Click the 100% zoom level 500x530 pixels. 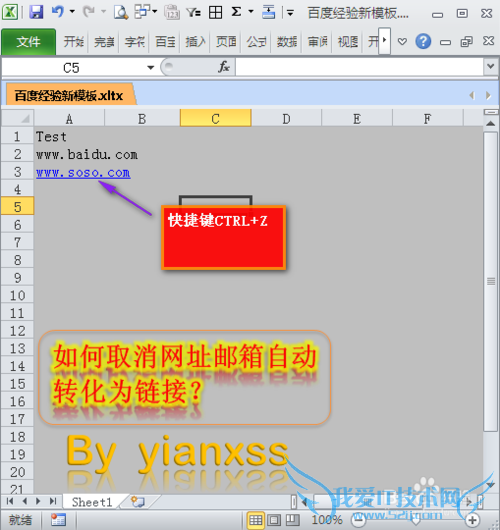click(x=327, y=520)
